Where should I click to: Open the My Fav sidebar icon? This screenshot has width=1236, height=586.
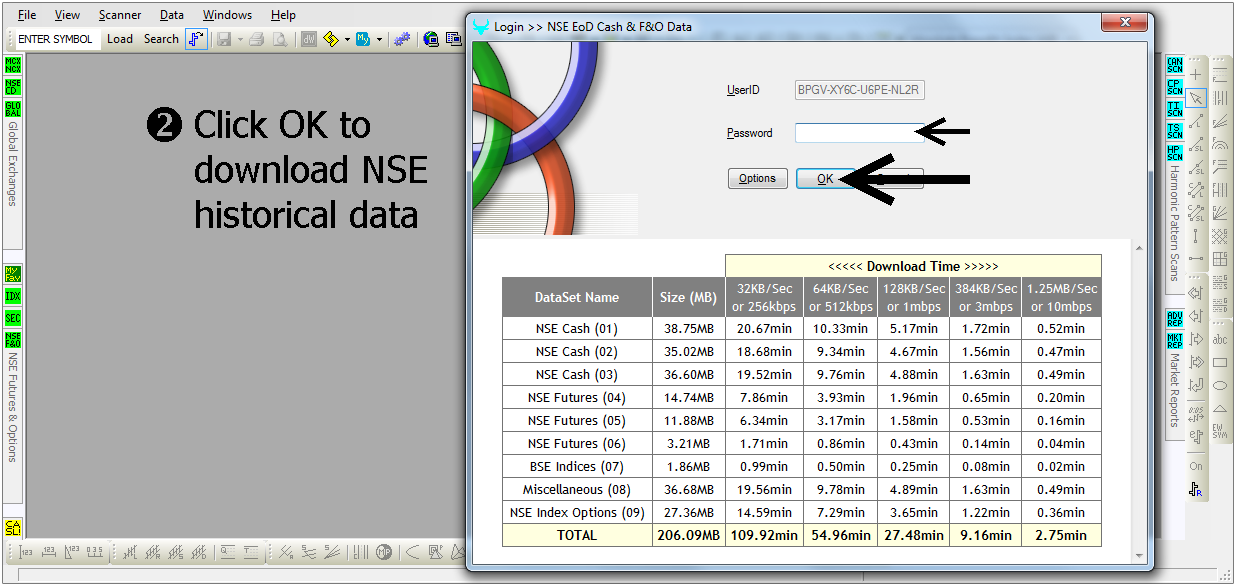point(13,274)
